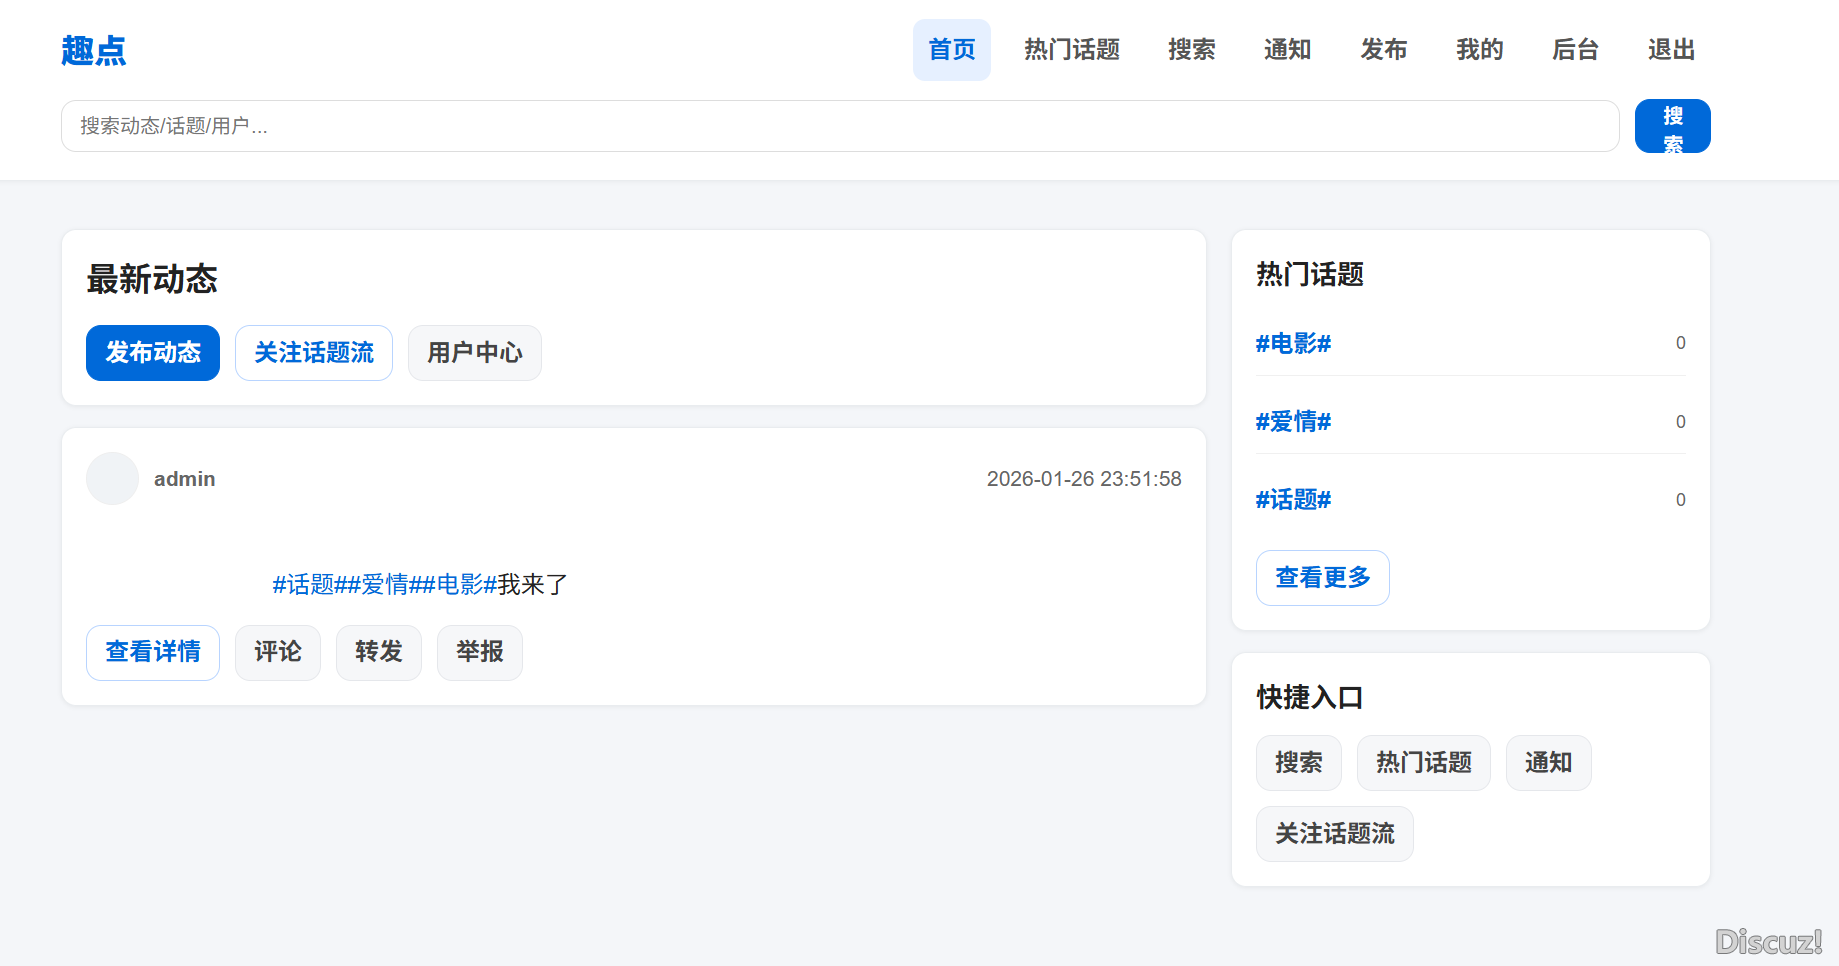Focus the 搜索动态/话题/用户 search field
The height and width of the screenshot is (966, 1839).
[x=840, y=126]
